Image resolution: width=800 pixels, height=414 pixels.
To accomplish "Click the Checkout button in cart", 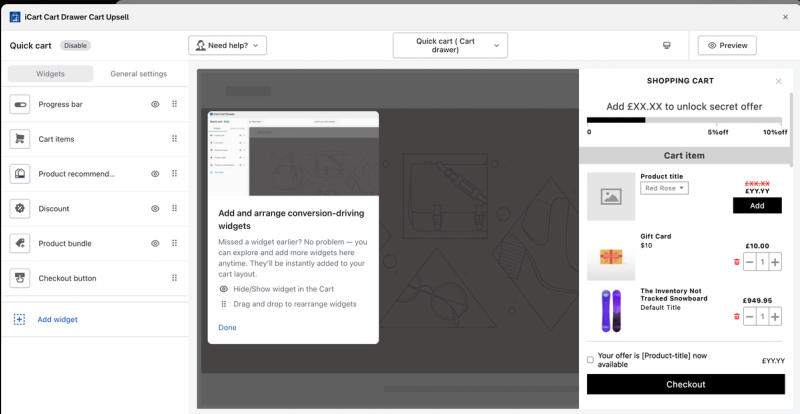I will 686,384.
